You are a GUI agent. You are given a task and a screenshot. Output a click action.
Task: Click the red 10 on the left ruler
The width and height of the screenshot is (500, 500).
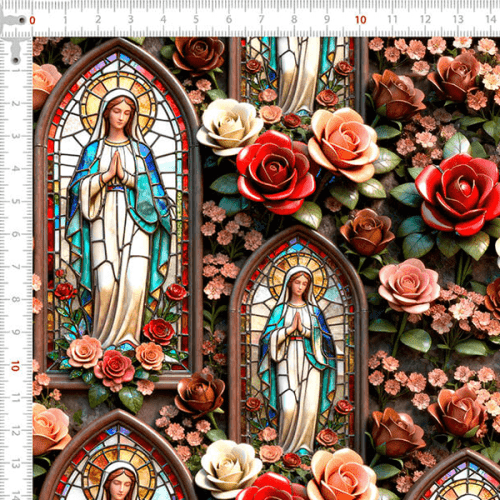pyautogui.click(x=15, y=366)
